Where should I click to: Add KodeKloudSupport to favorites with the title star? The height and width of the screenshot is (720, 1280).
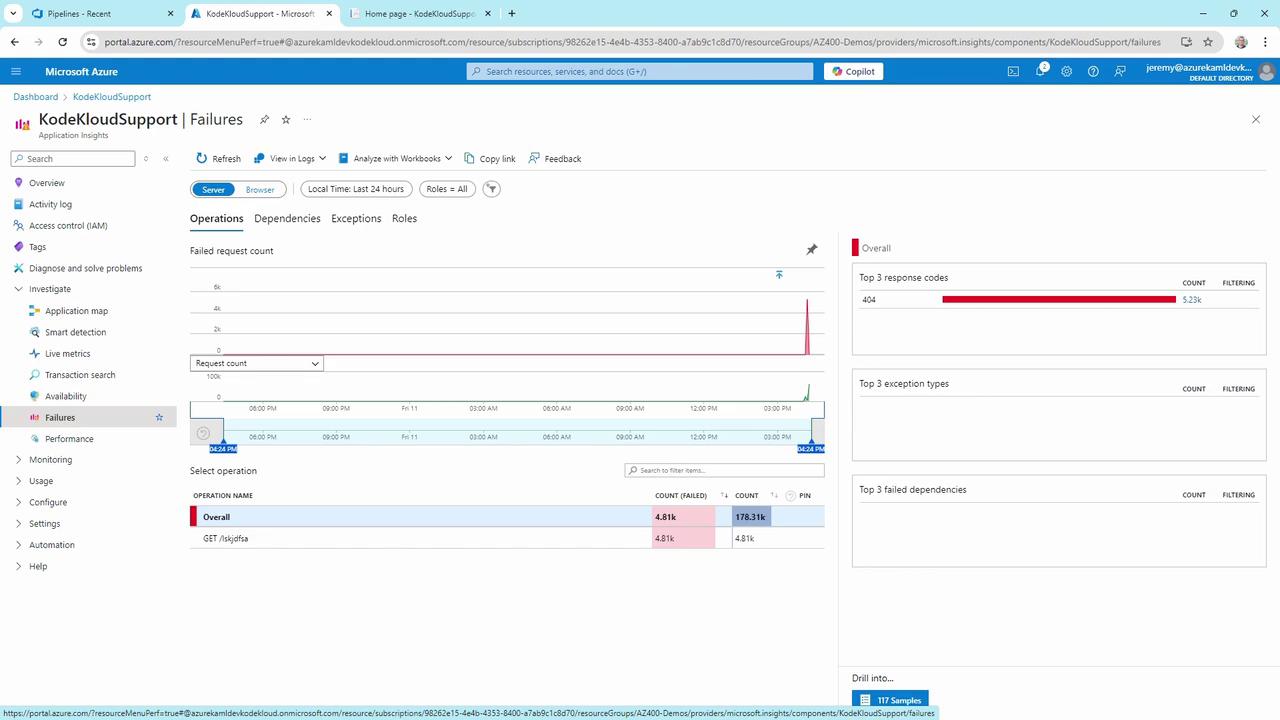pos(286,120)
